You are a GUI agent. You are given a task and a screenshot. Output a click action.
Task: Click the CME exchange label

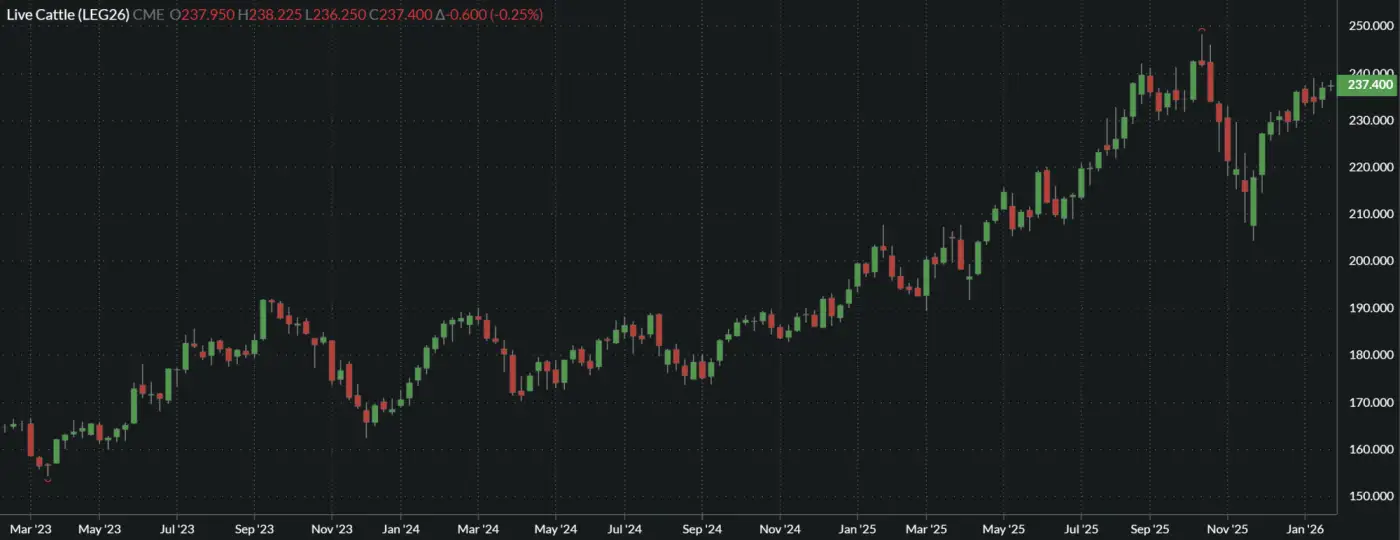pyautogui.click(x=149, y=16)
